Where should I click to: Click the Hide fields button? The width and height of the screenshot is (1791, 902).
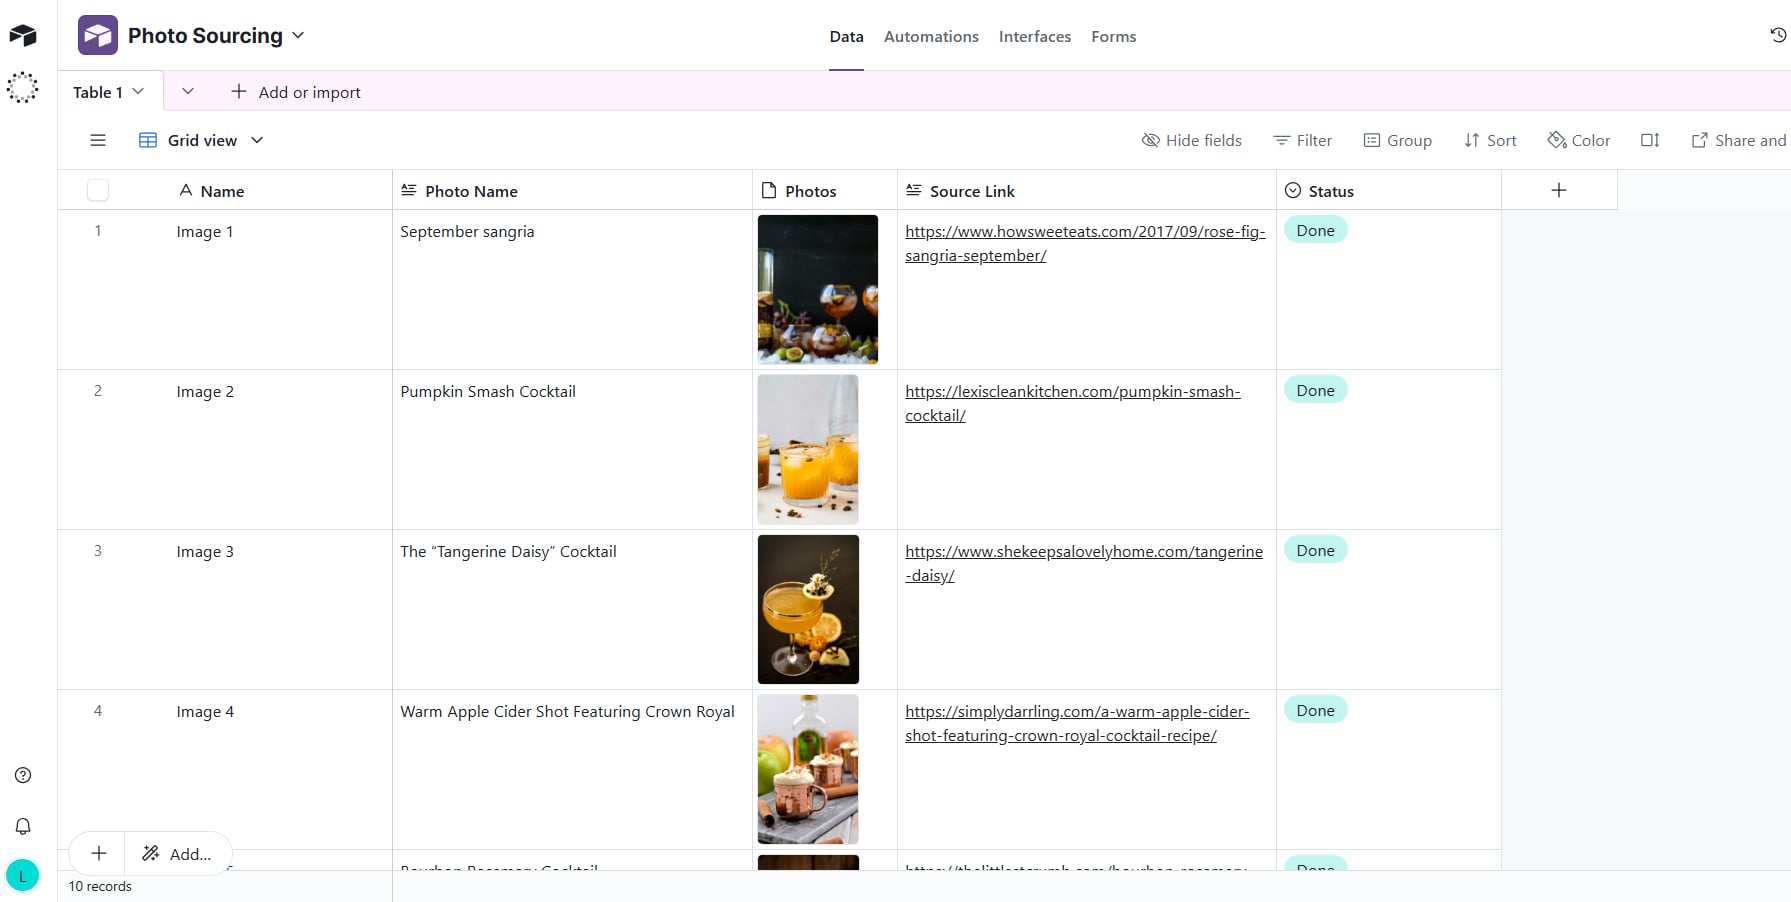1192,140
